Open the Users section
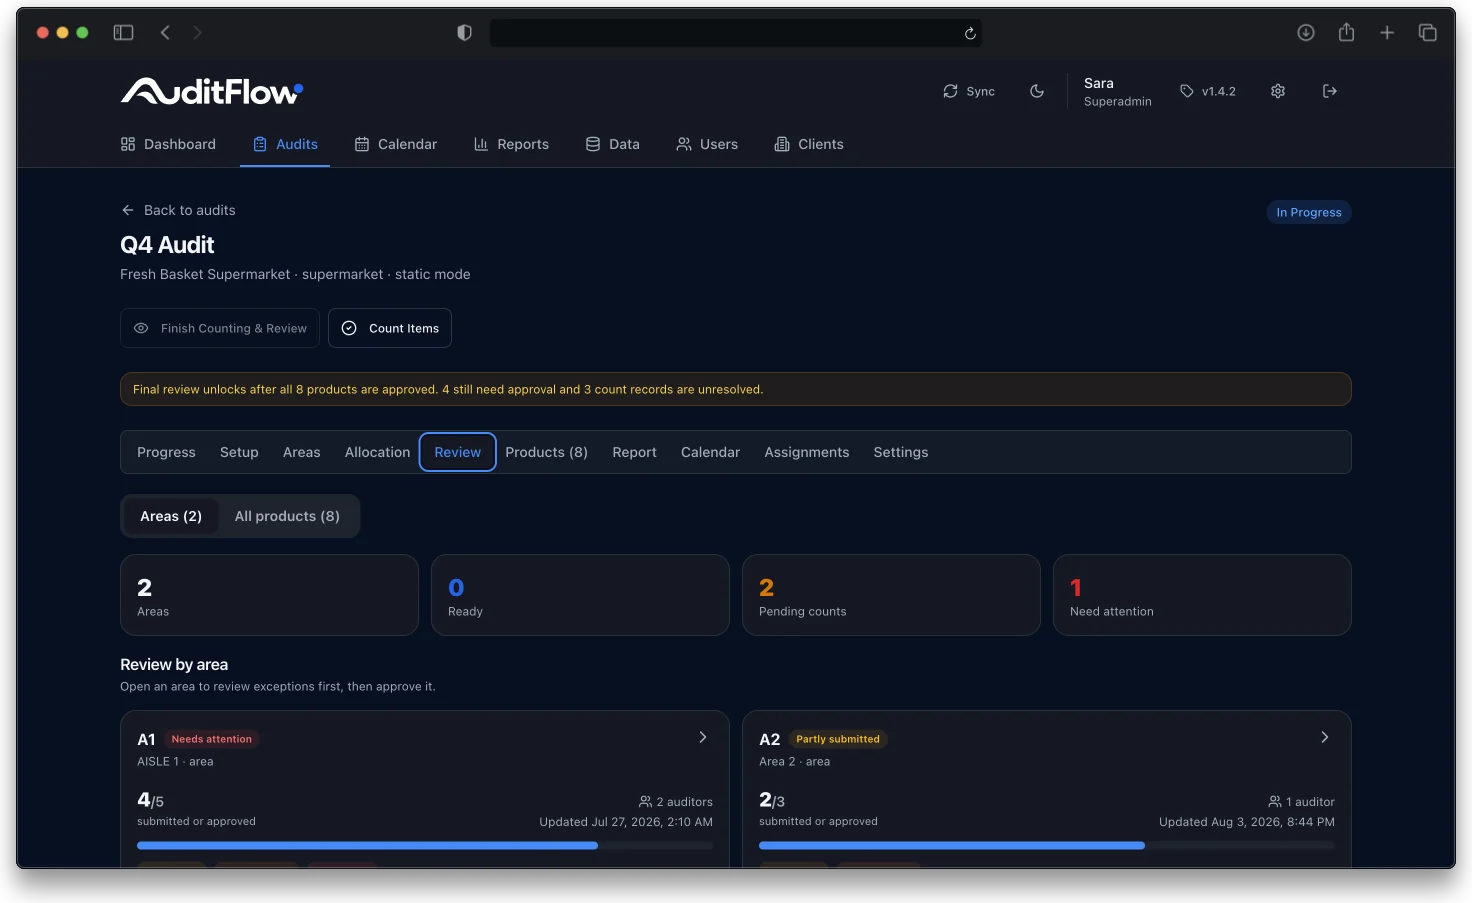 [707, 144]
